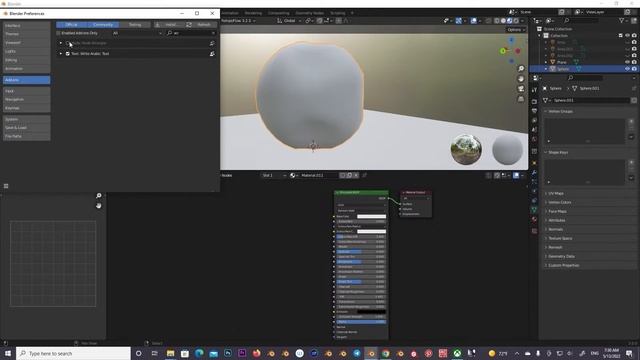Open the File Paths preferences section
This screenshot has height=360, width=640.
click(x=27, y=136)
